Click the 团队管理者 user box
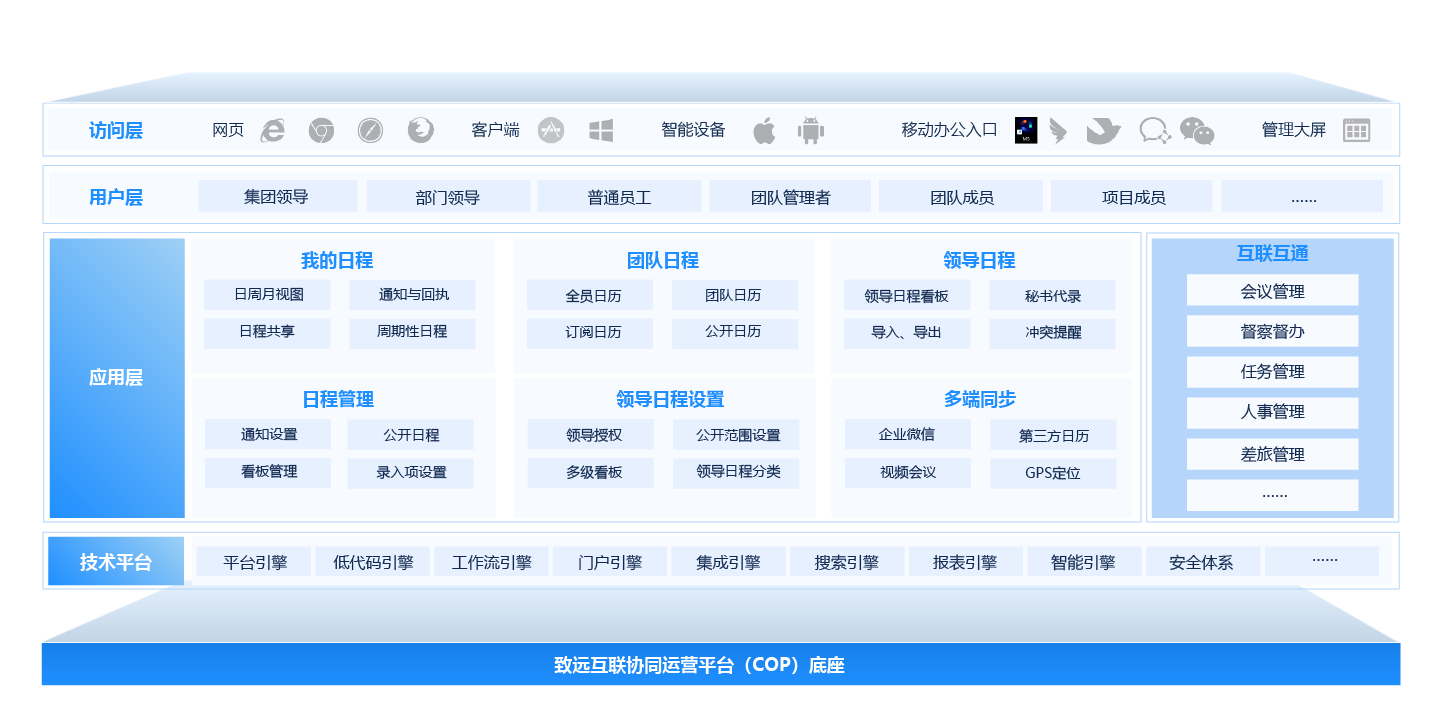The image size is (1440, 720). 790,196
